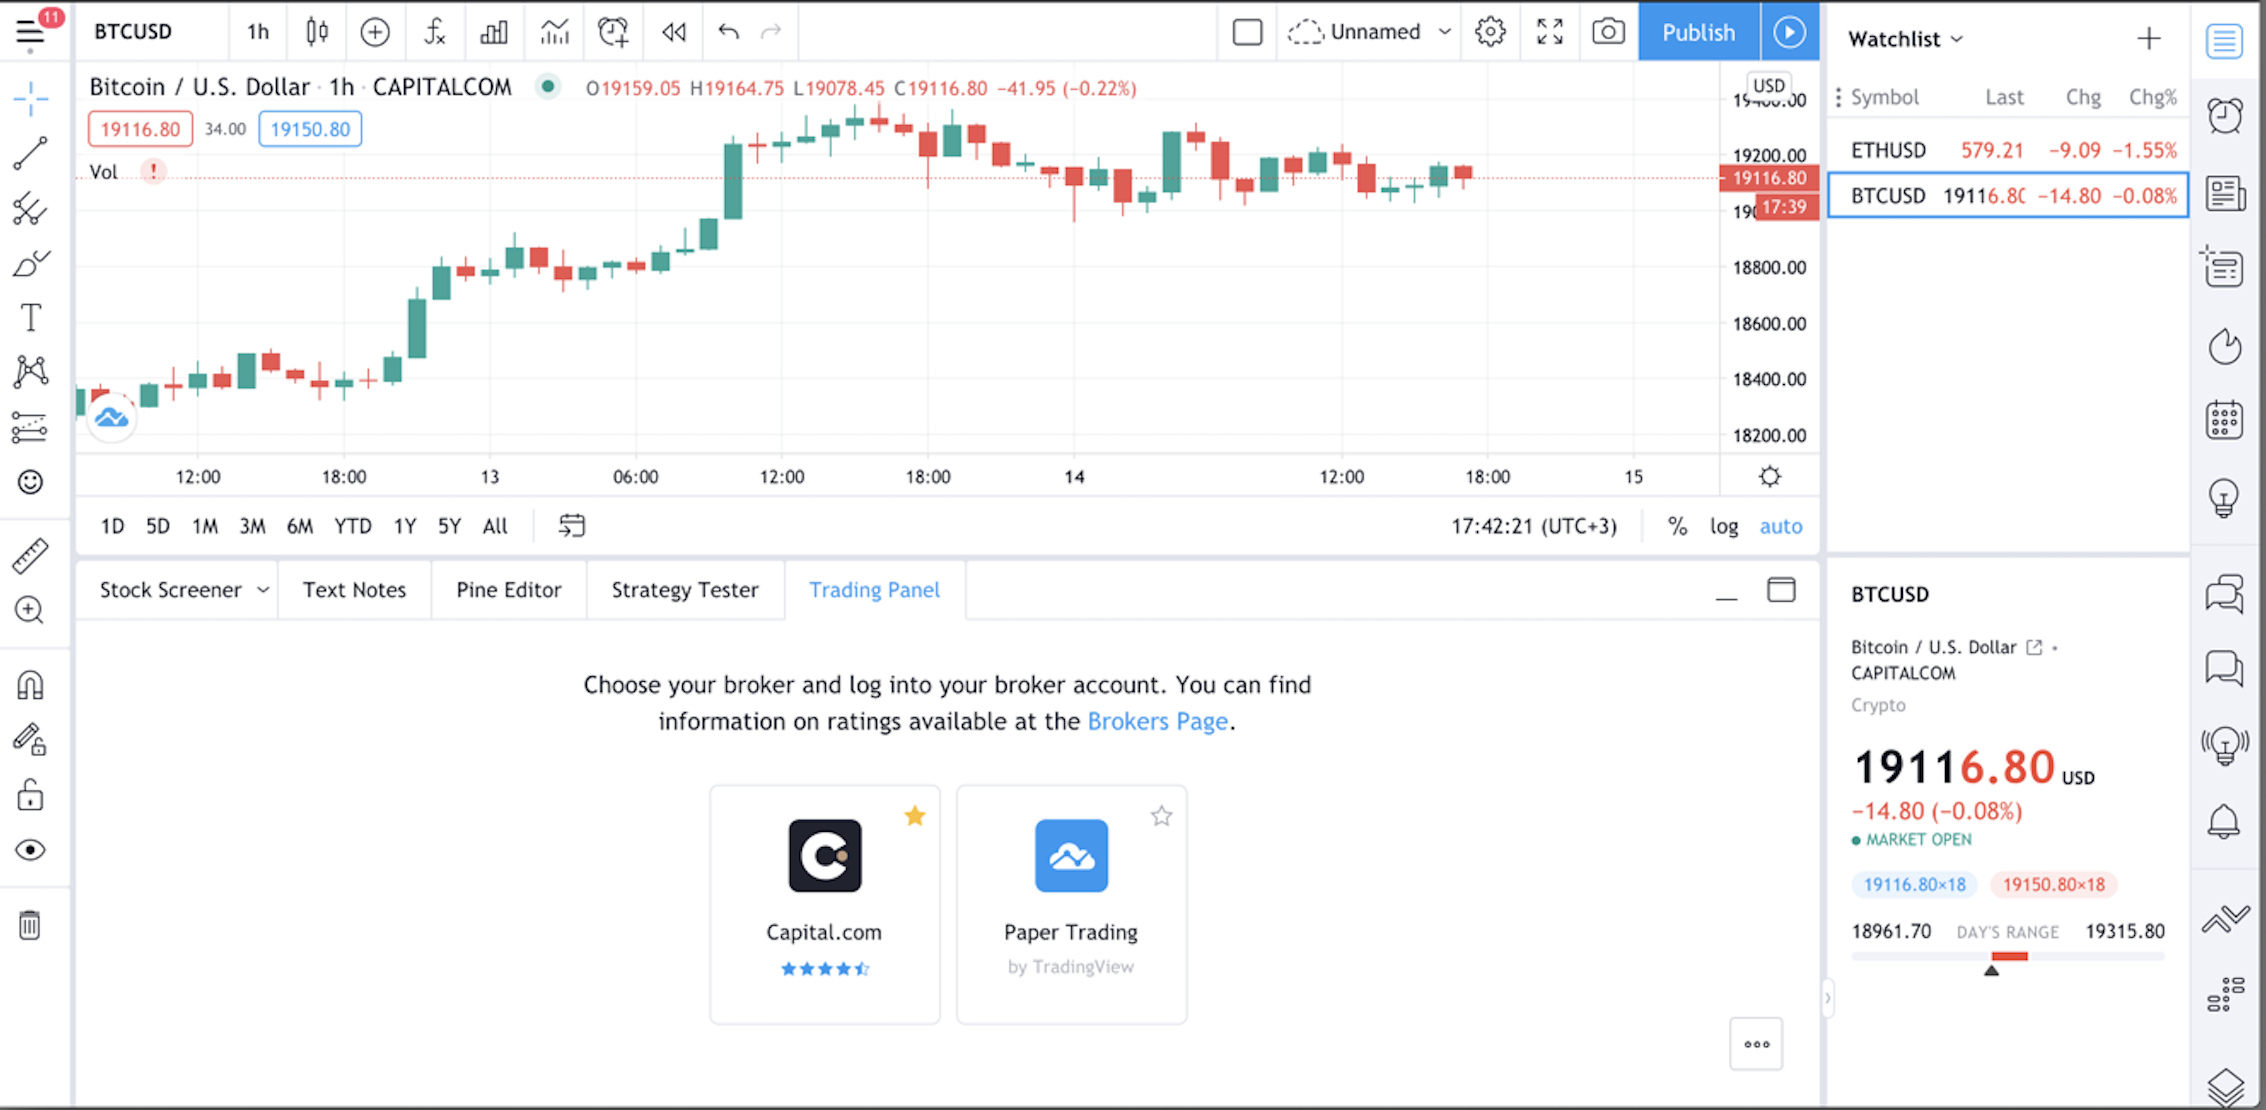The width and height of the screenshot is (2266, 1110).
Task: Select the Text annotation tool
Action: 30,318
